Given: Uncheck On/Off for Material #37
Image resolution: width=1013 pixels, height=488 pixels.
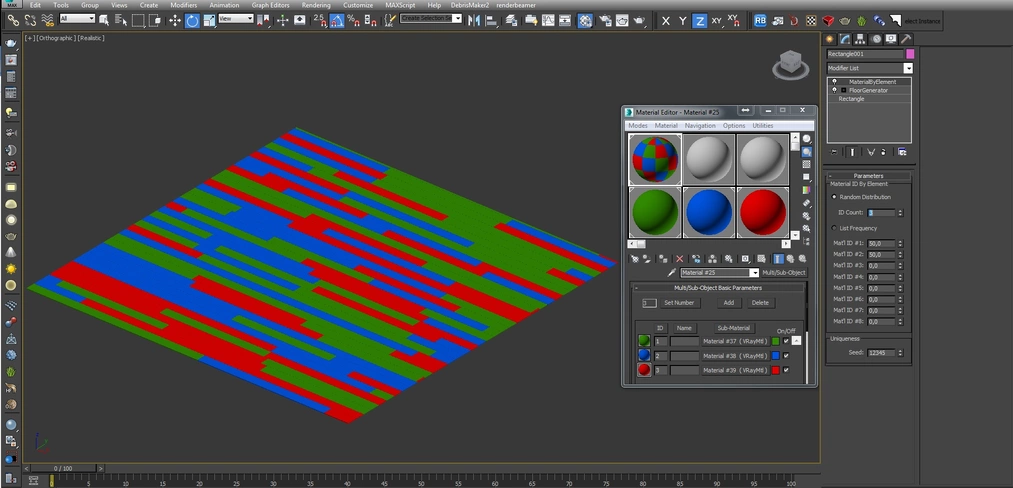Looking at the screenshot, I should tap(786, 341).
